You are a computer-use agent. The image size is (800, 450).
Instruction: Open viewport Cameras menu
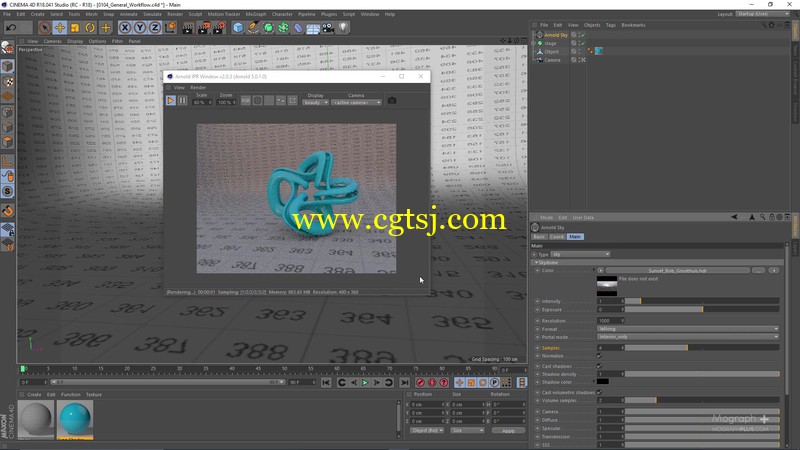53,41
